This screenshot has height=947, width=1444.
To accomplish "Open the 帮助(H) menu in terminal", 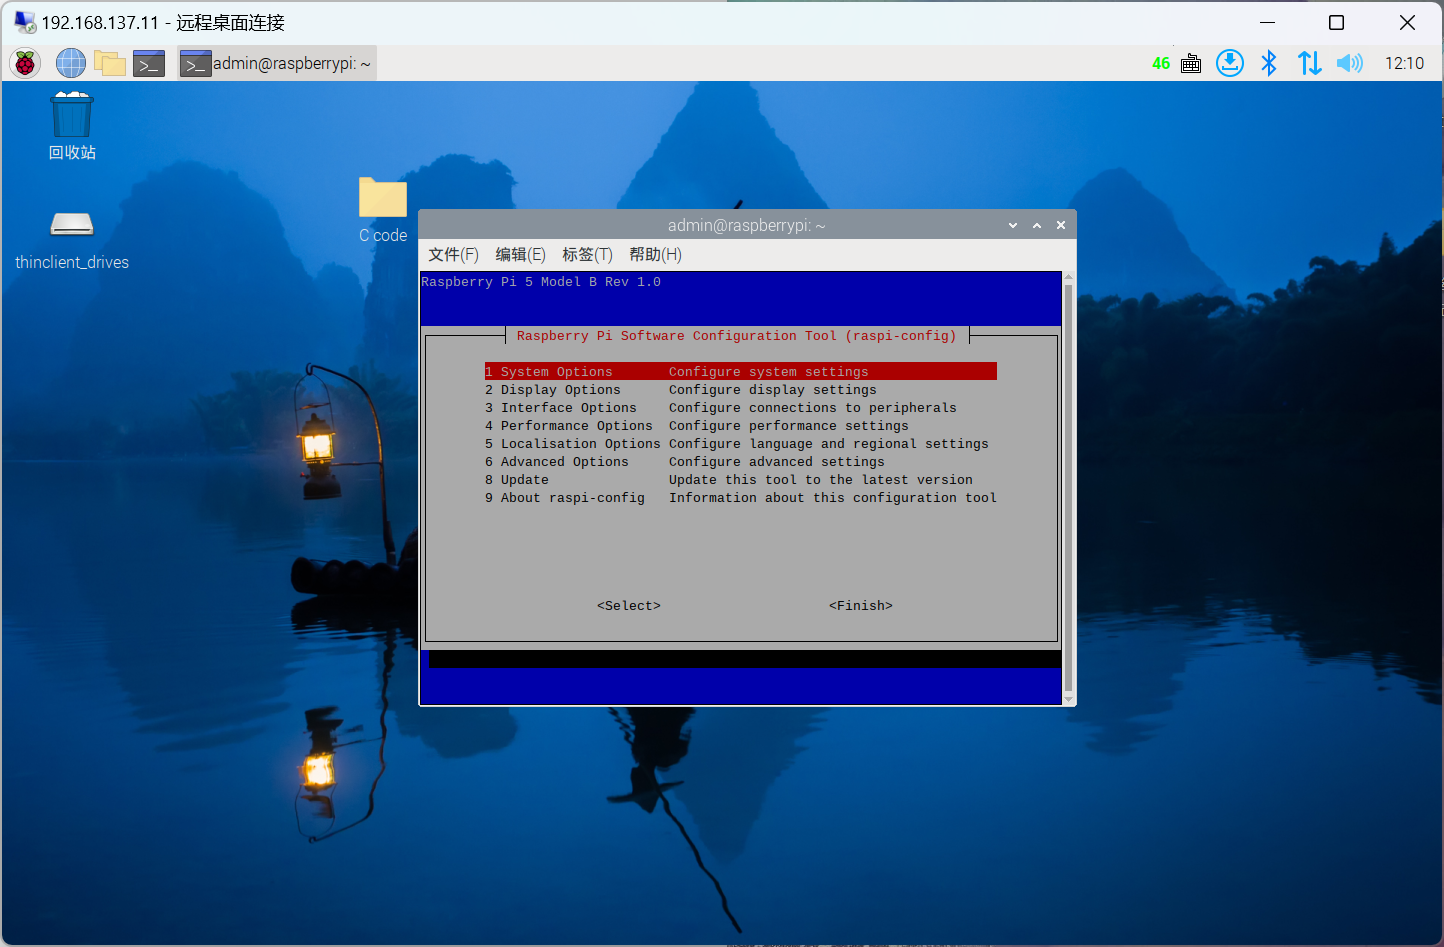I will (655, 255).
